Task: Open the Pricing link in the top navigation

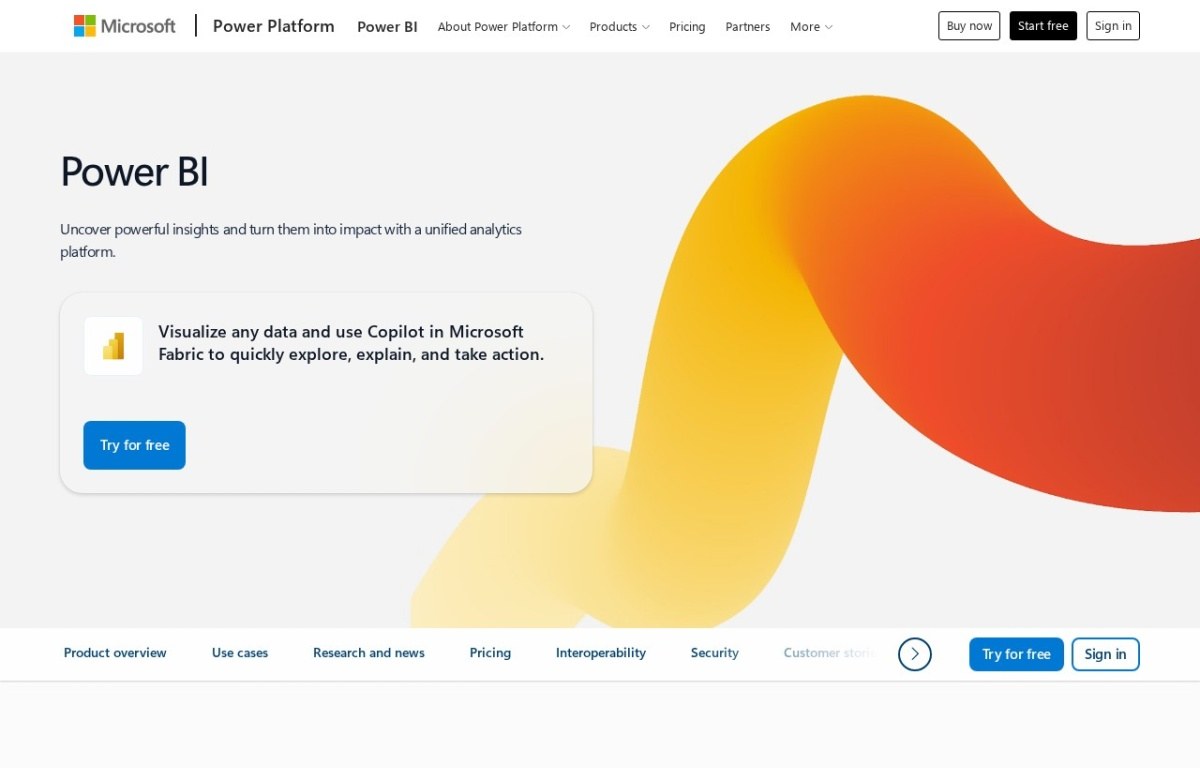Action: (687, 27)
